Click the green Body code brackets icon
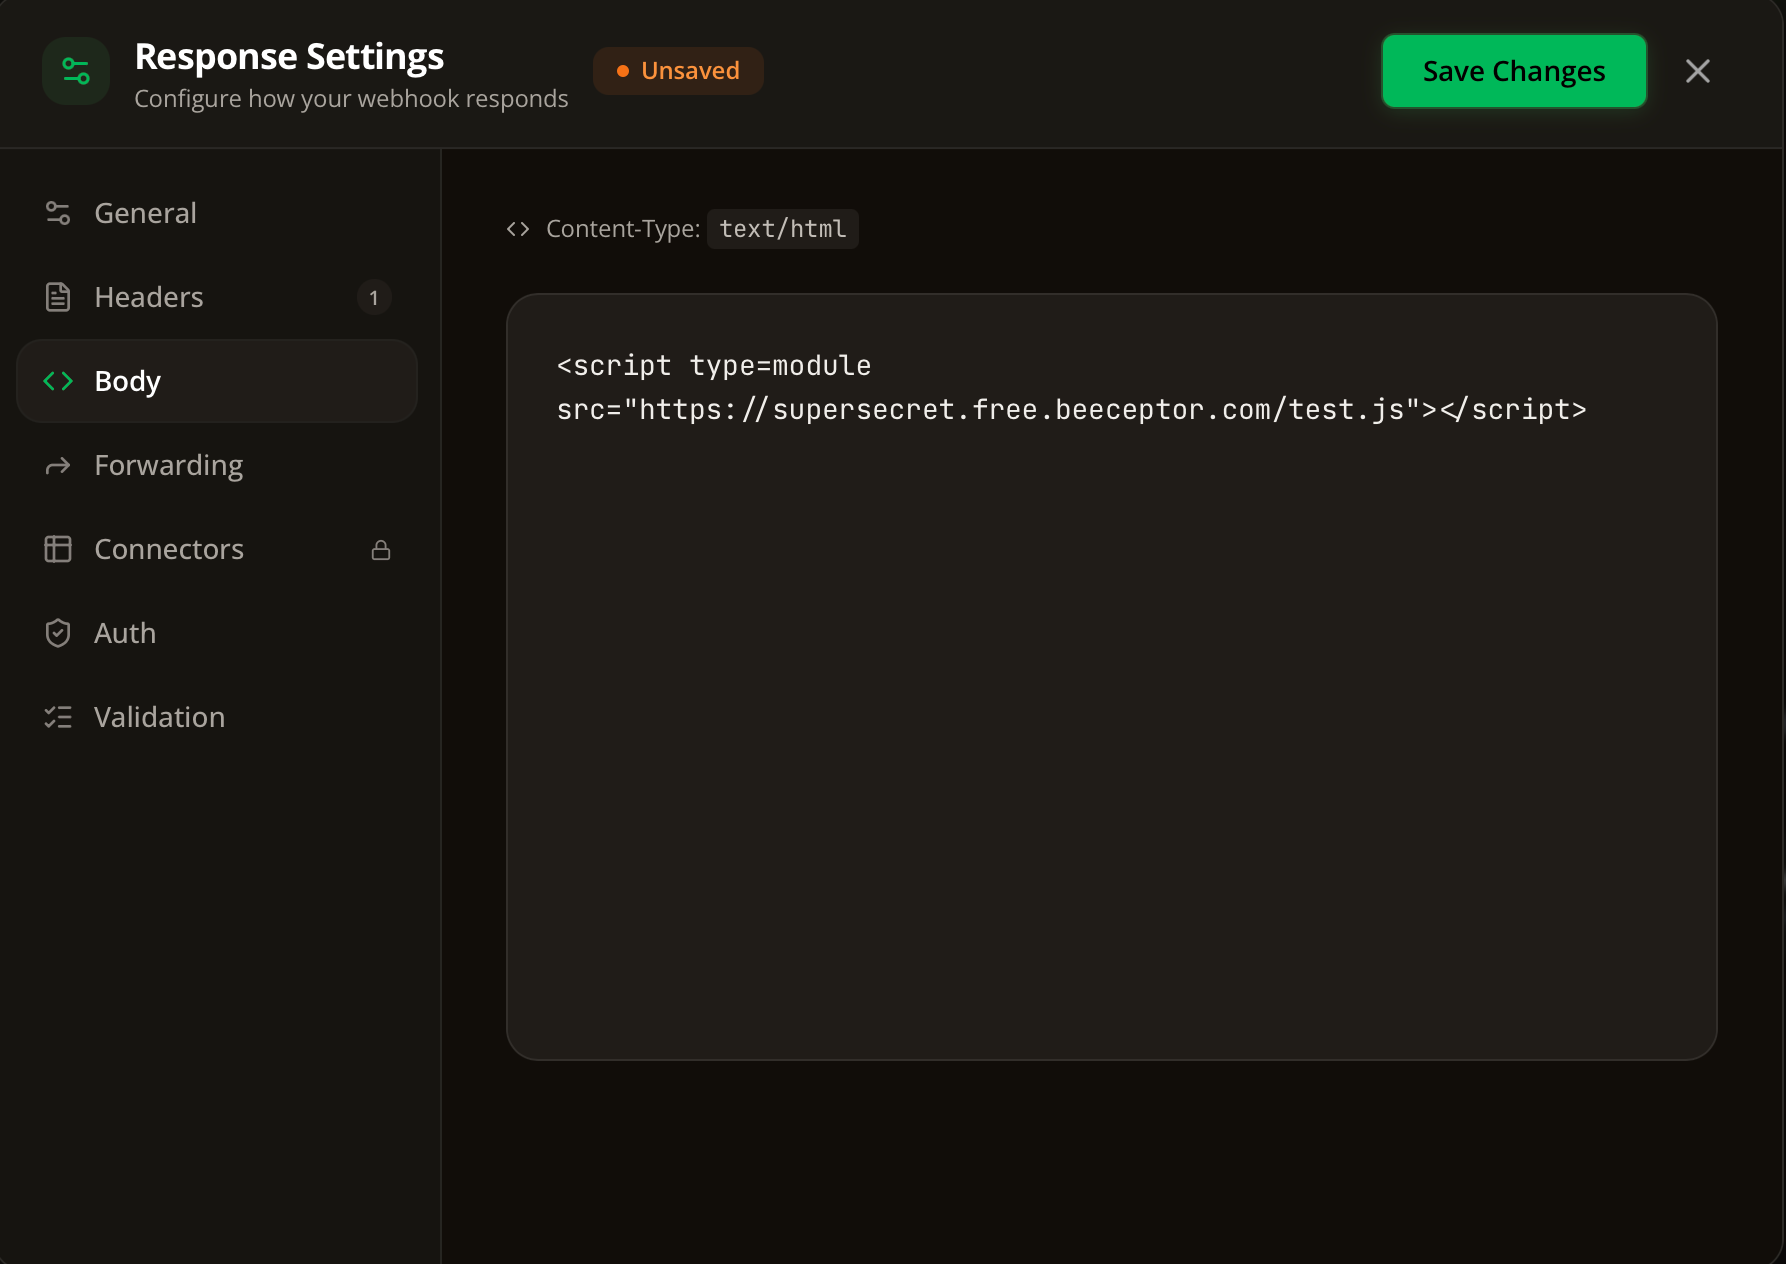This screenshot has height=1264, width=1786. 58,381
